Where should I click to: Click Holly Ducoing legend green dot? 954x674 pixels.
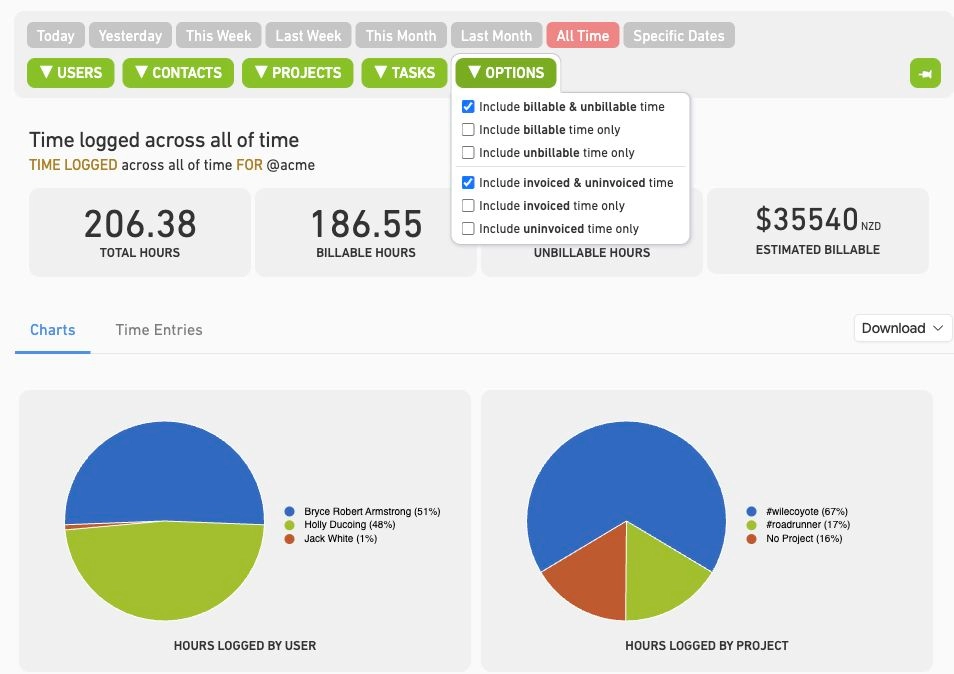click(x=290, y=525)
